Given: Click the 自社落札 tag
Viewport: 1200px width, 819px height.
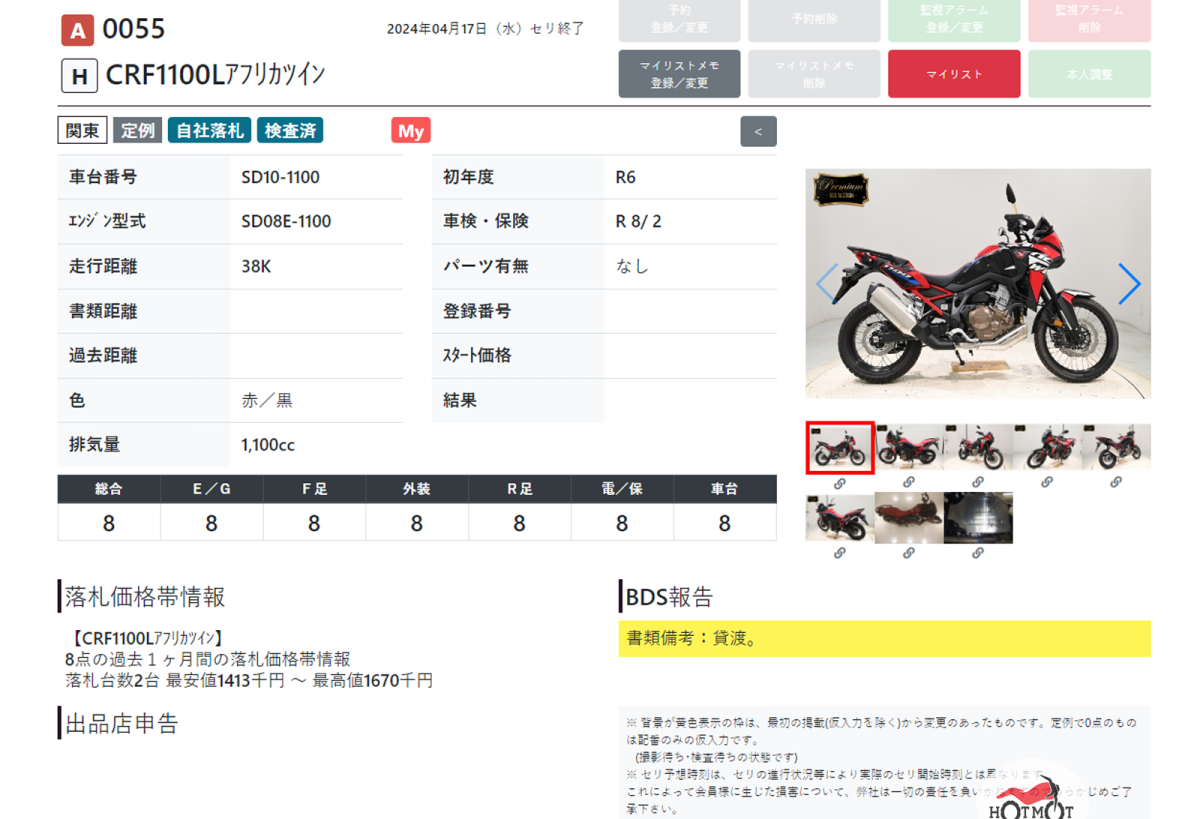Looking at the screenshot, I should pos(209,131).
